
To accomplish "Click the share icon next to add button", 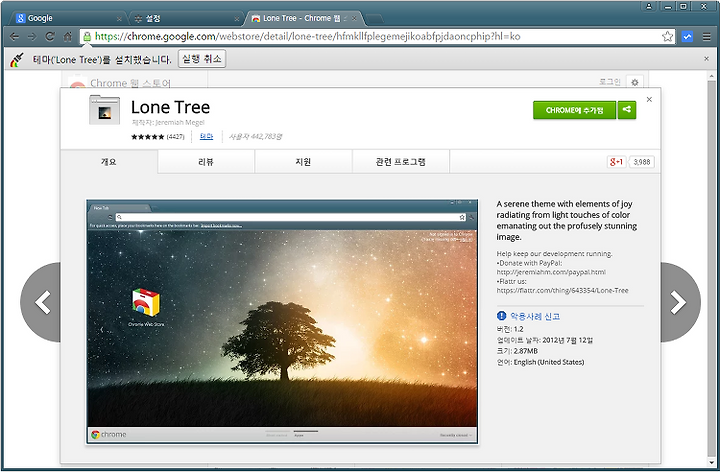I will tap(627, 110).
